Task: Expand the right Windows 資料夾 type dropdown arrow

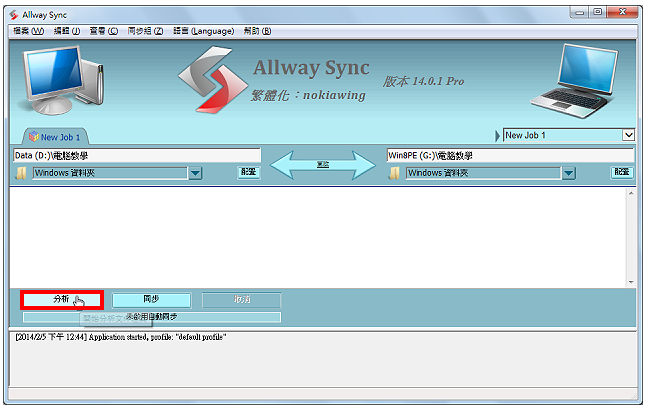Action: (x=569, y=173)
